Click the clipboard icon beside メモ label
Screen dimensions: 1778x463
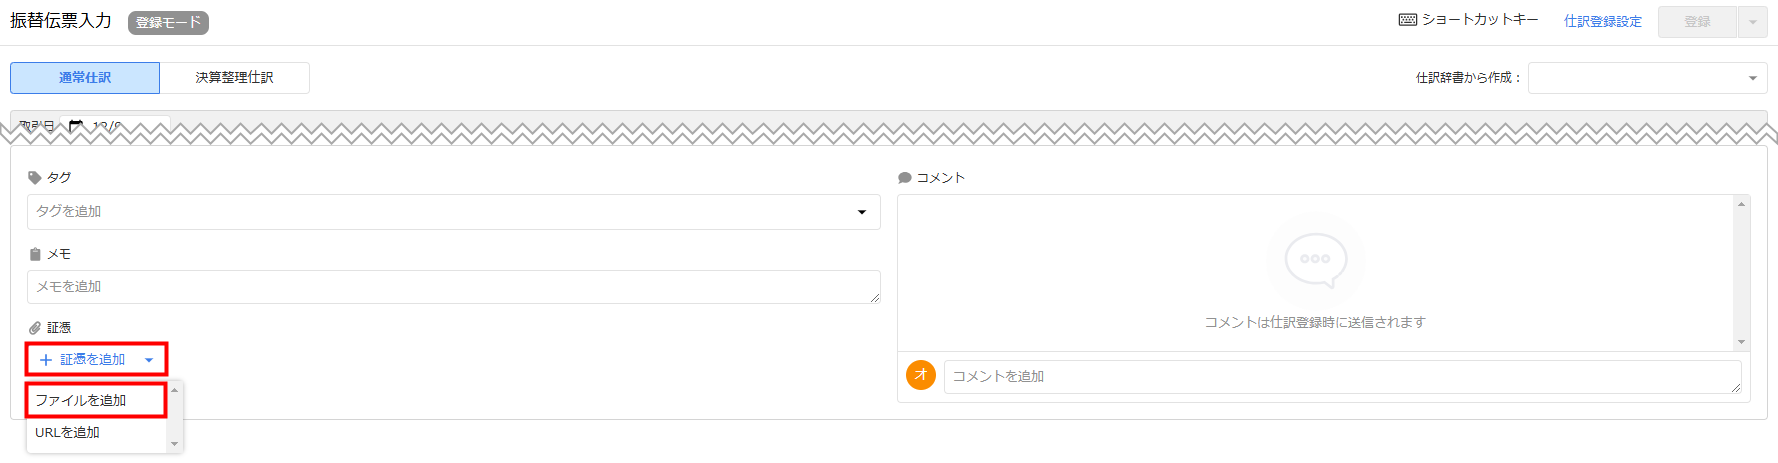click(x=35, y=254)
